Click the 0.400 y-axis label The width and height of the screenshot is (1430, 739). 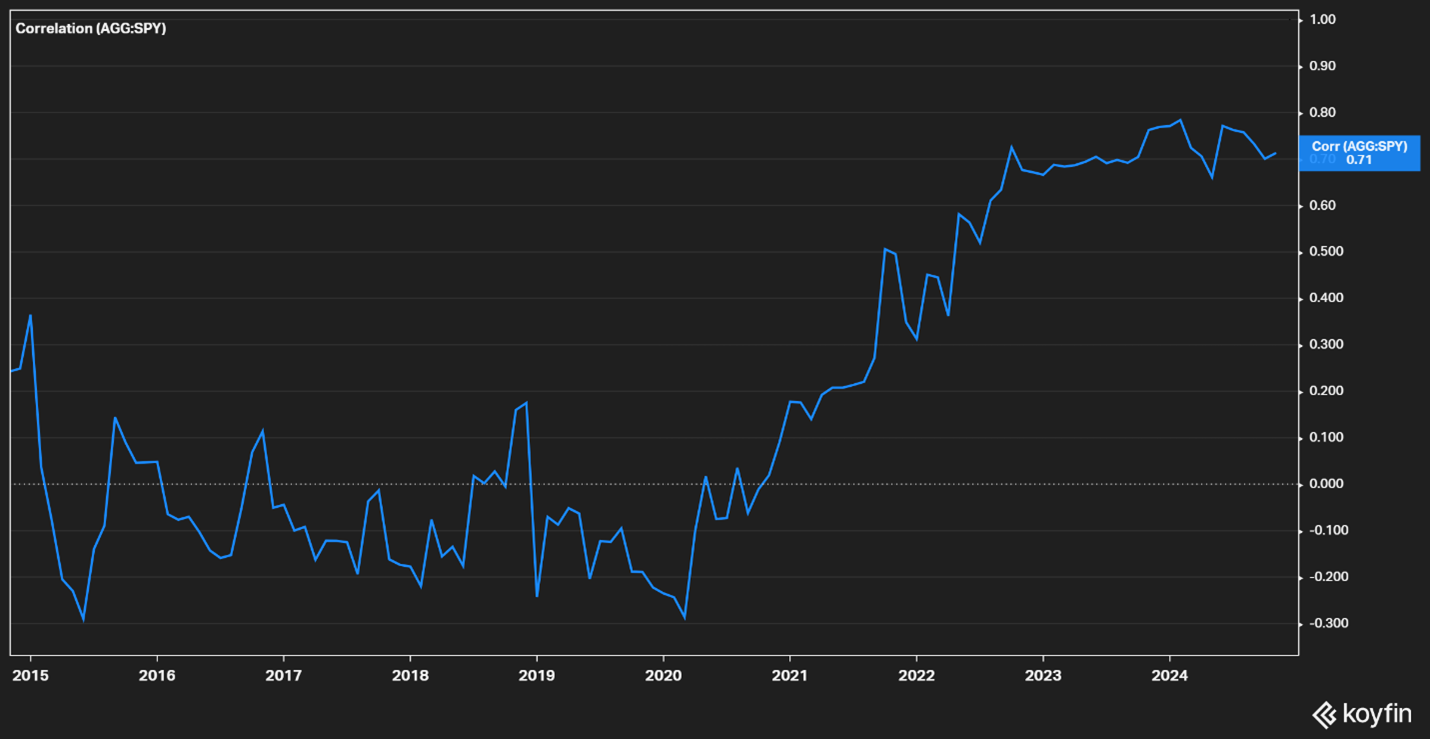pyautogui.click(x=1324, y=298)
